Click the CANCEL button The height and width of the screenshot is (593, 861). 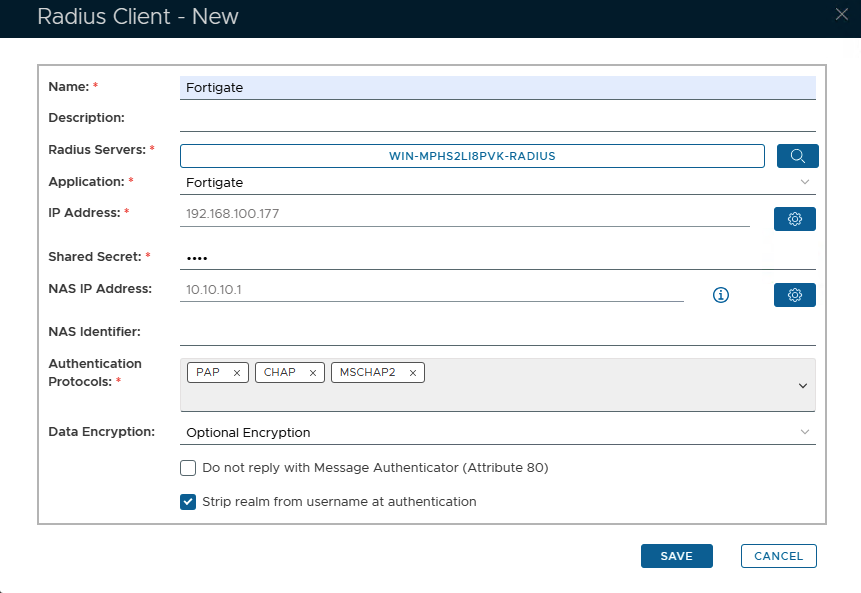[778, 556]
